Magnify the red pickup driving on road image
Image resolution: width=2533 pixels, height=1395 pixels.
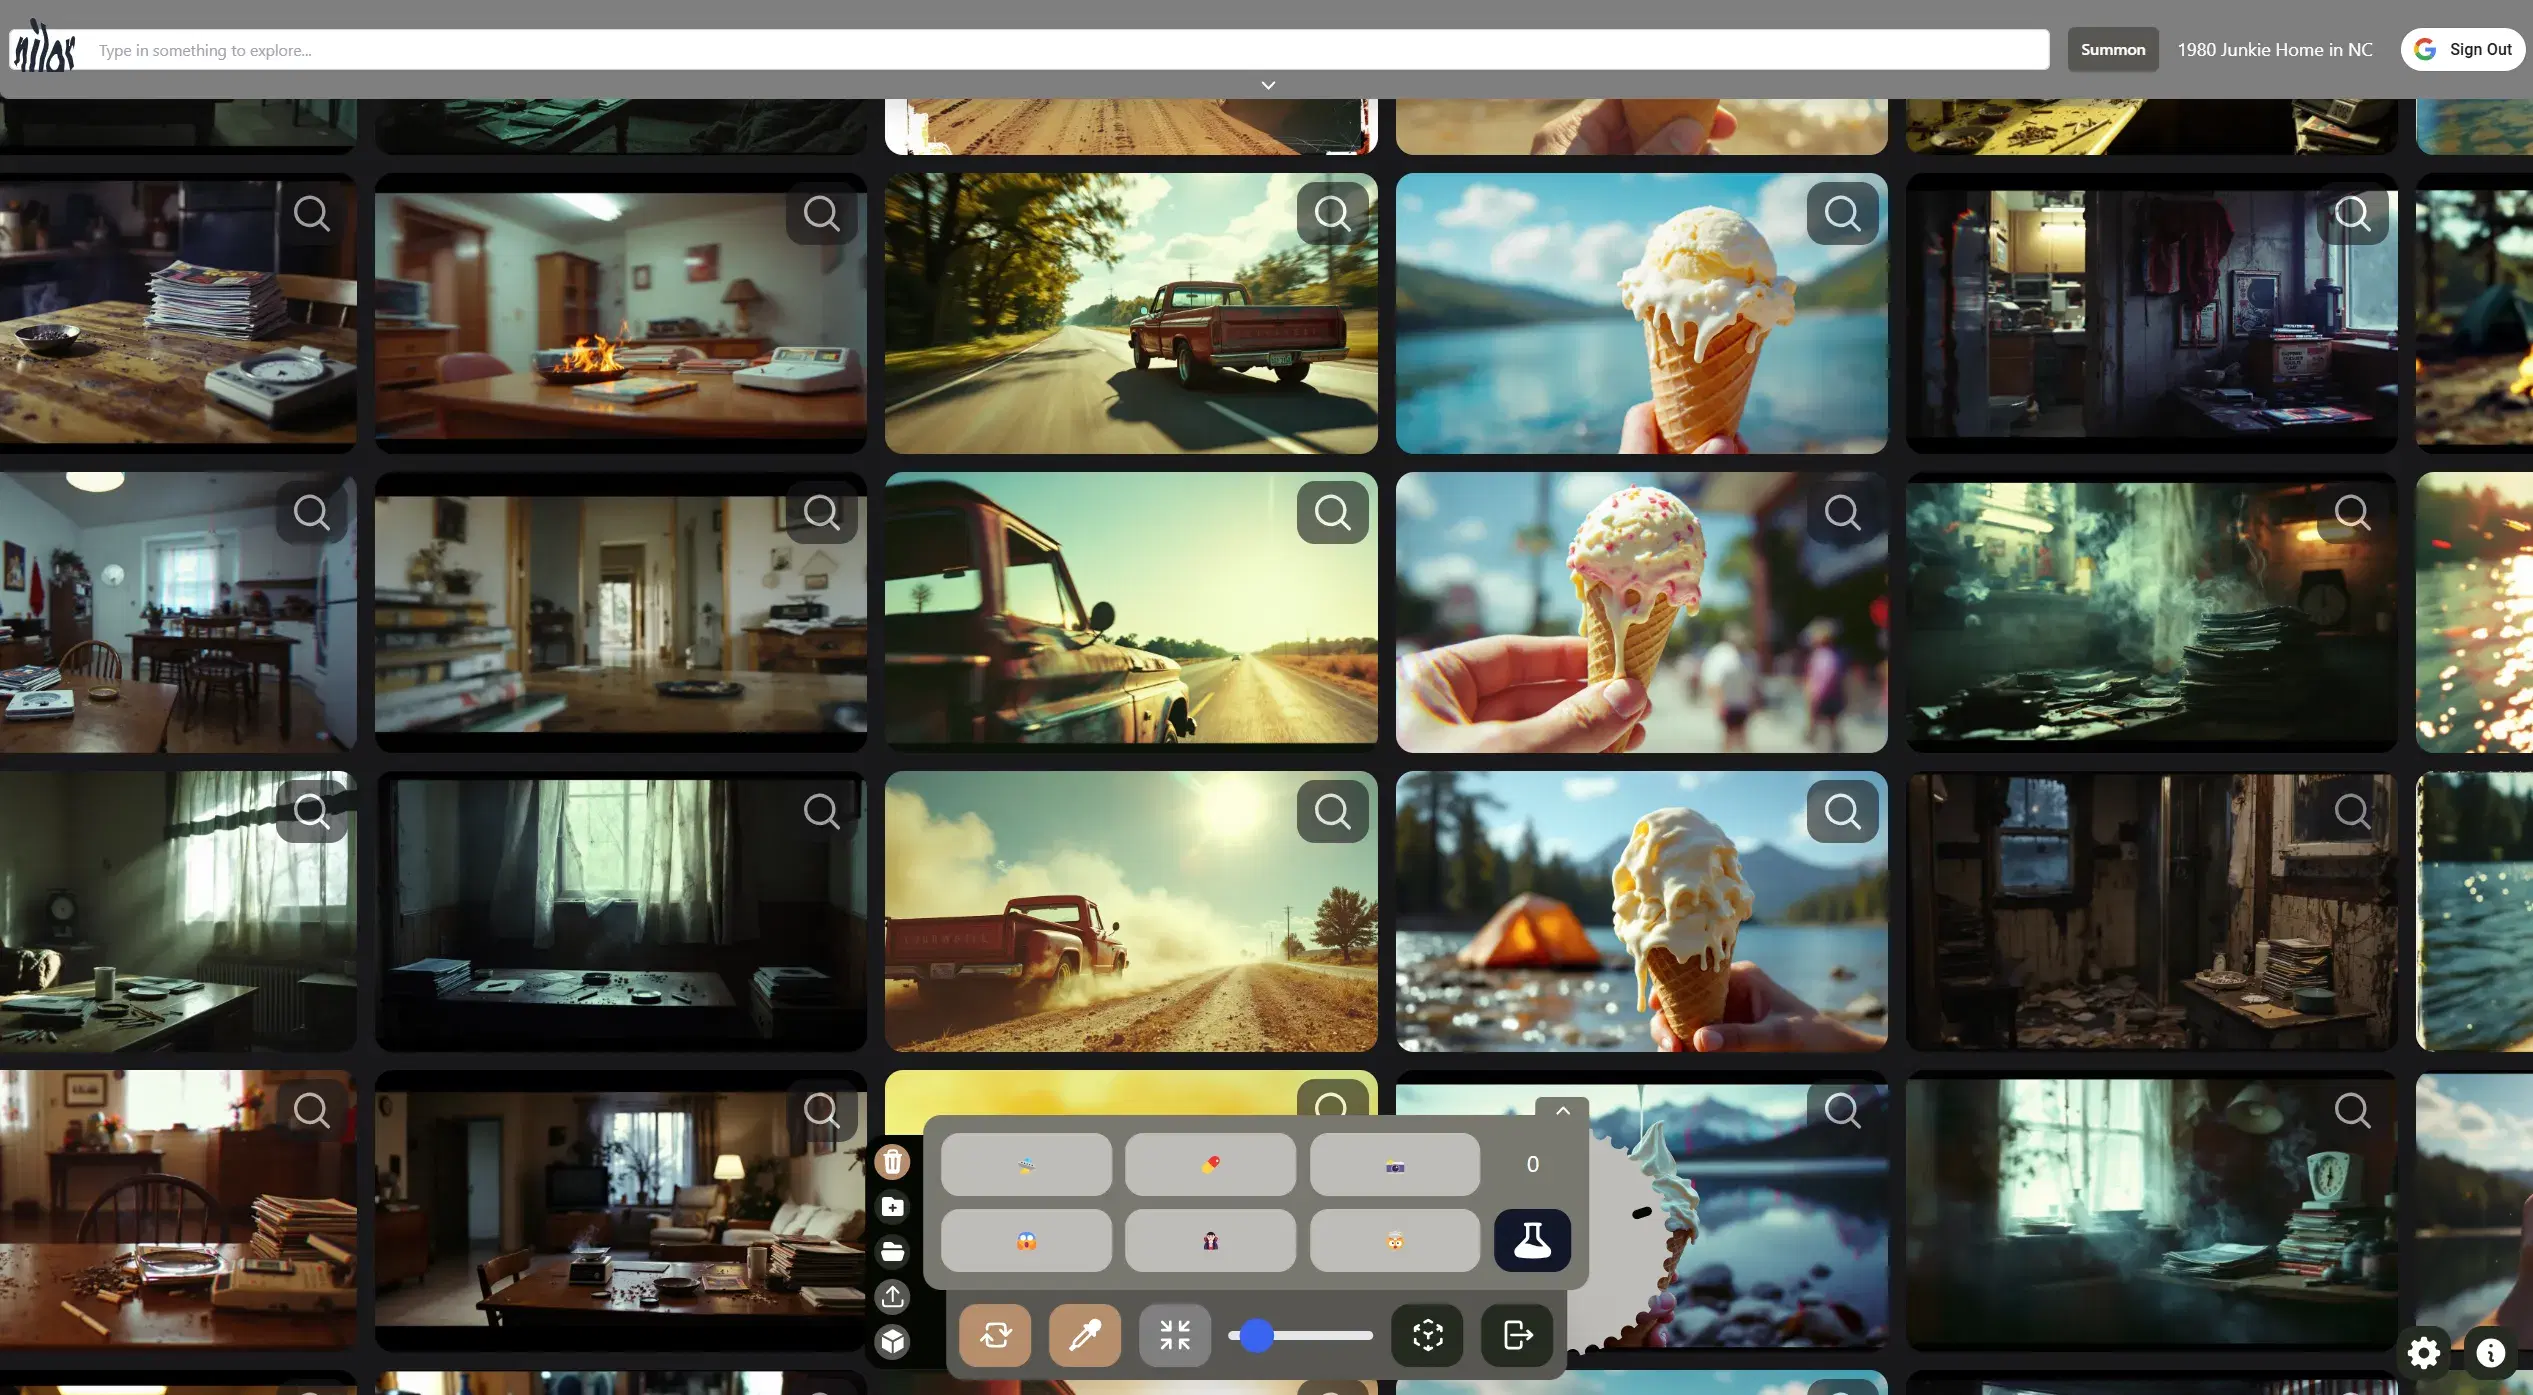(x=1332, y=213)
